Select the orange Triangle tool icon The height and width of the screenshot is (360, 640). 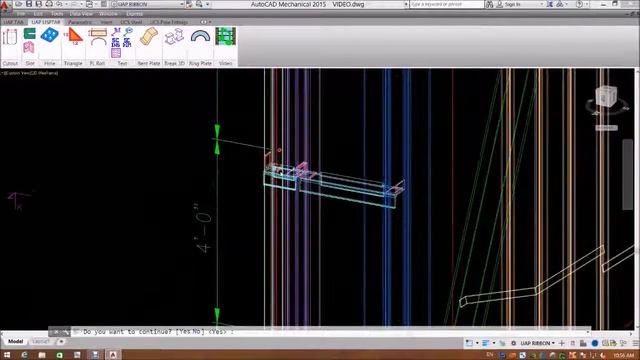[x=75, y=36]
